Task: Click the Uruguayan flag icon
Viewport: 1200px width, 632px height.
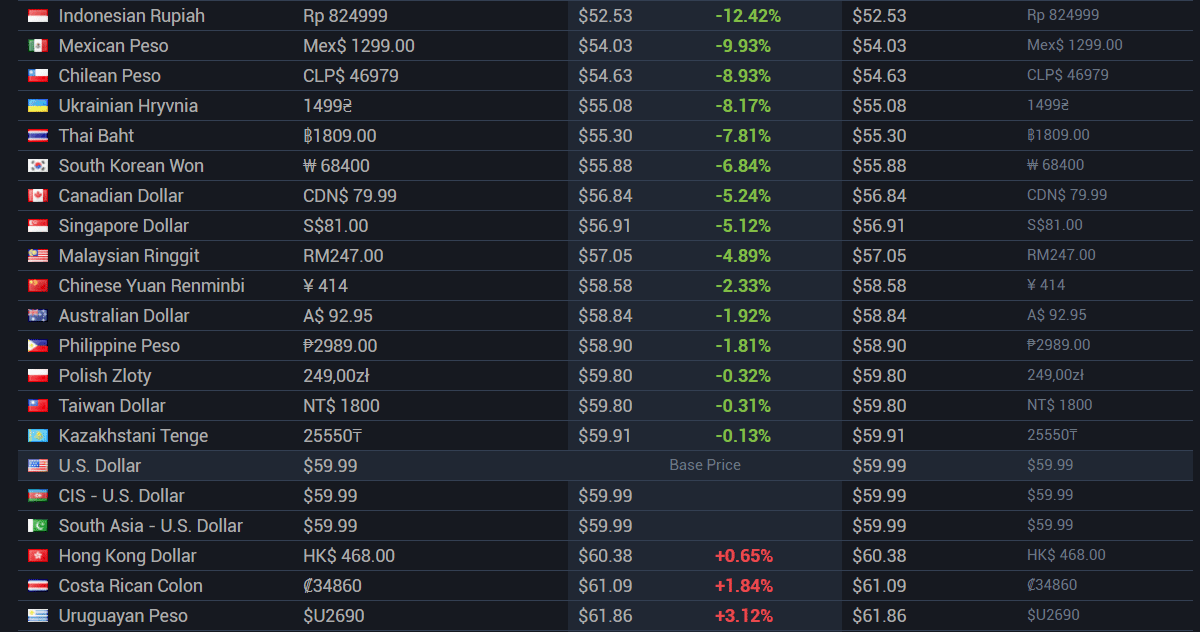Action: 38,616
